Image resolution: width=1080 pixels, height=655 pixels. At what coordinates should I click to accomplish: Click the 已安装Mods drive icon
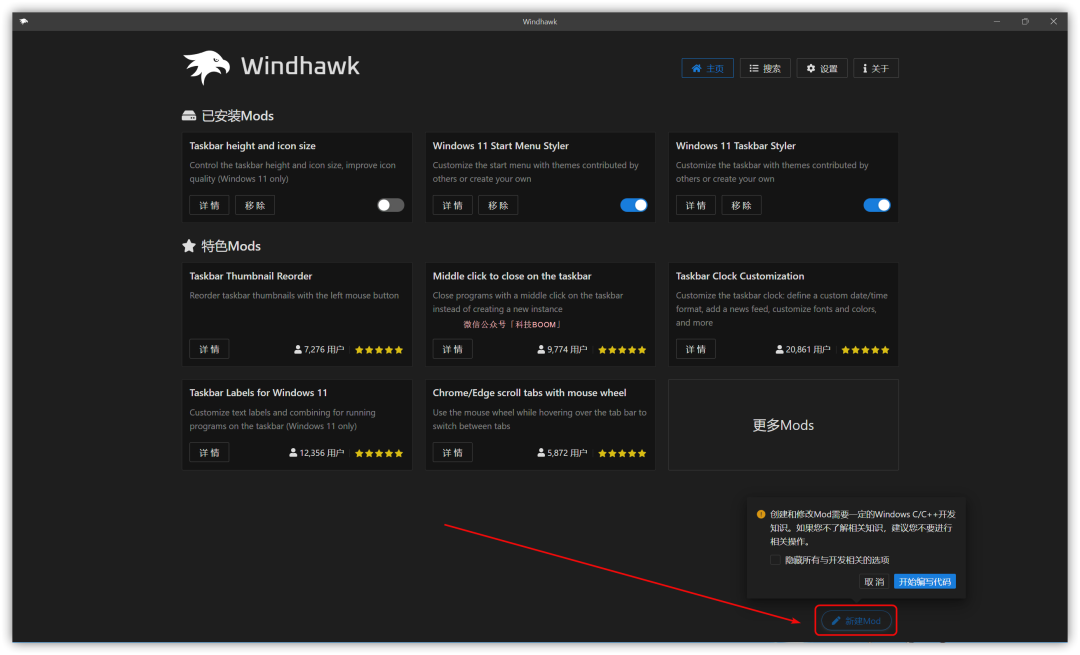[x=189, y=116]
